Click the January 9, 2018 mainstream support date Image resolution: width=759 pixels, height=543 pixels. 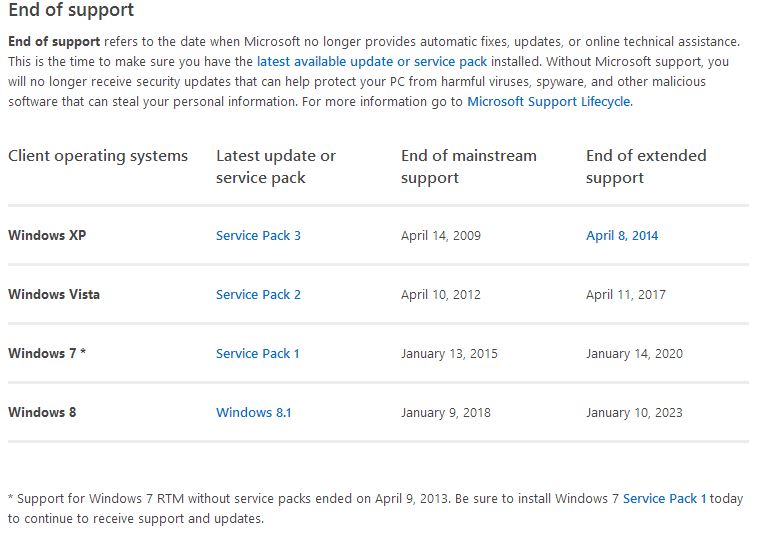pyautogui.click(x=446, y=413)
